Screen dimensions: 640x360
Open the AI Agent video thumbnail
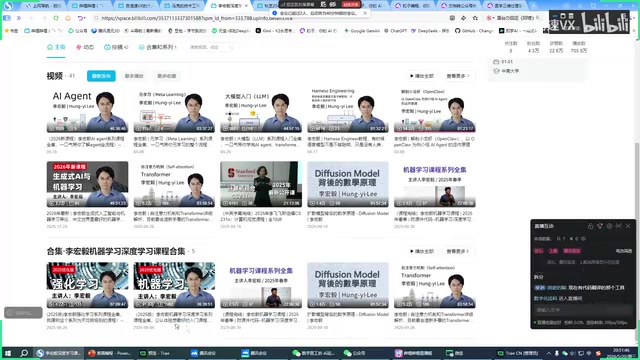[x=87, y=110]
